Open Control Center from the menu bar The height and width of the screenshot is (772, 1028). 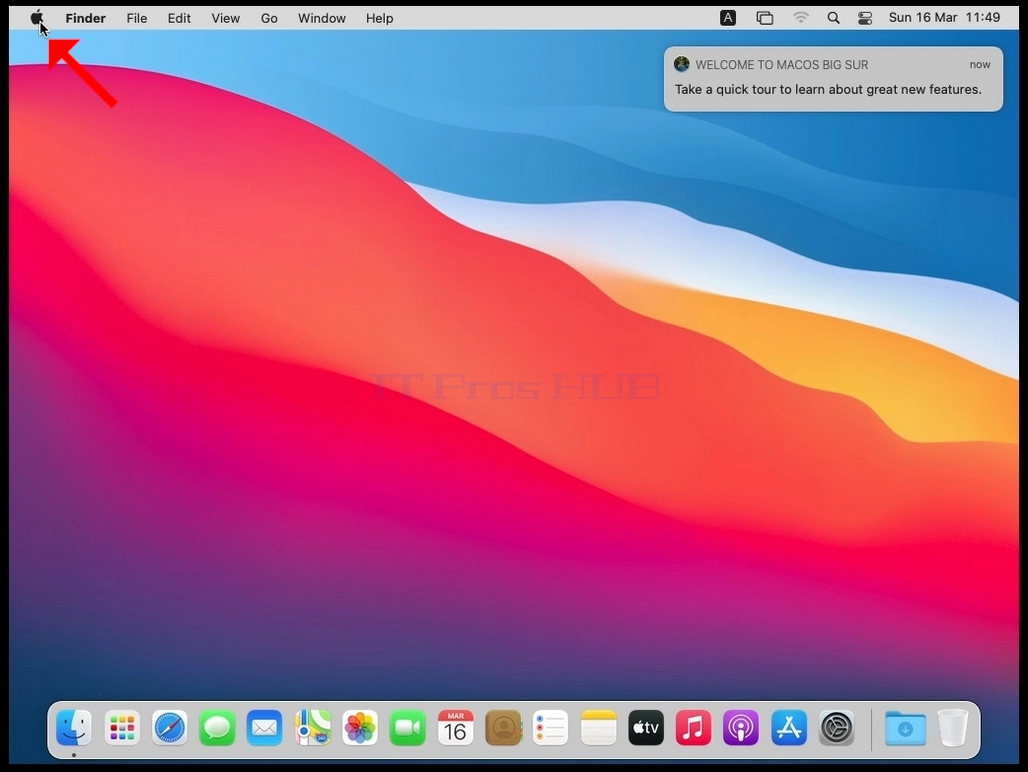pyautogui.click(x=865, y=18)
